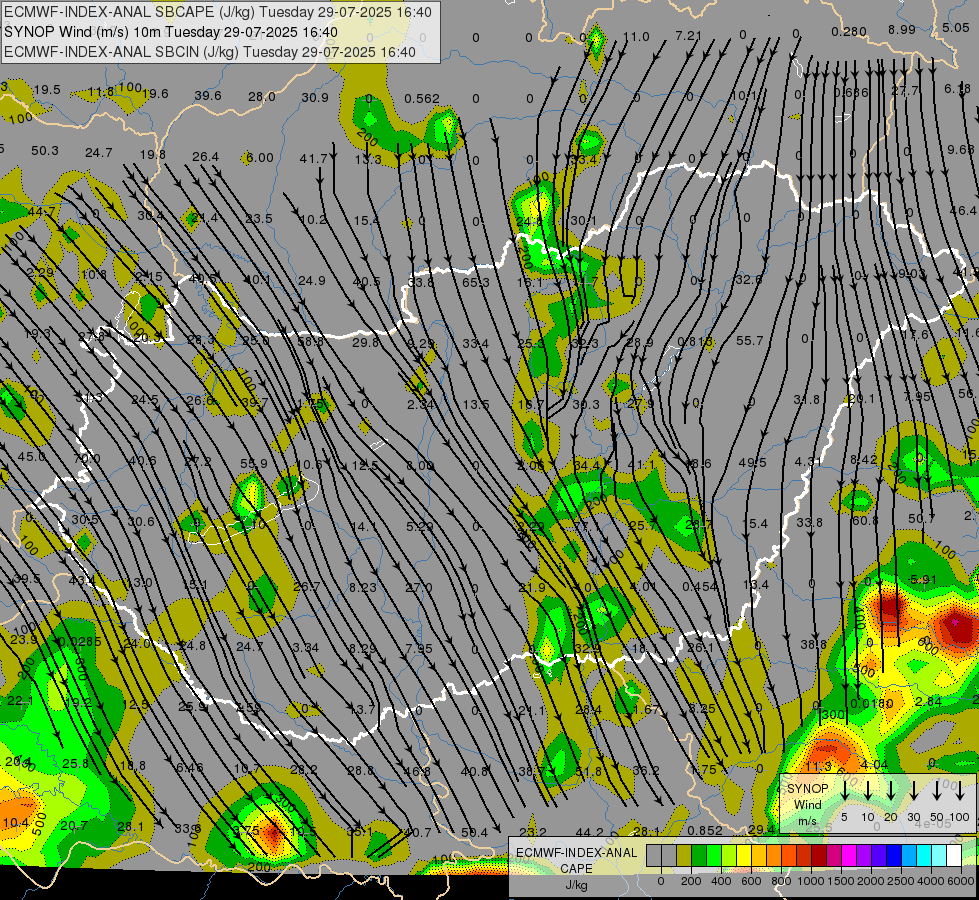Click the map value 4.59
Image resolution: width=979 pixels, height=900 pixels.
point(248,708)
